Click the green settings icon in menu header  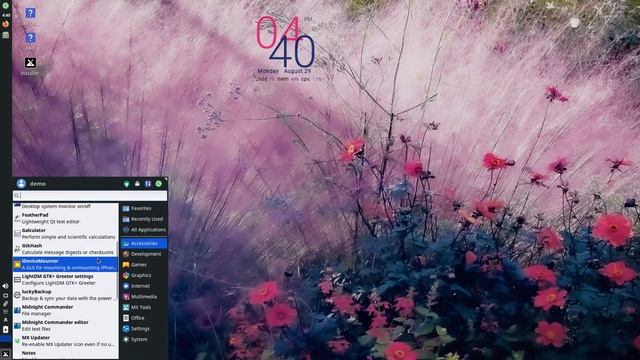click(x=127, y=184)
